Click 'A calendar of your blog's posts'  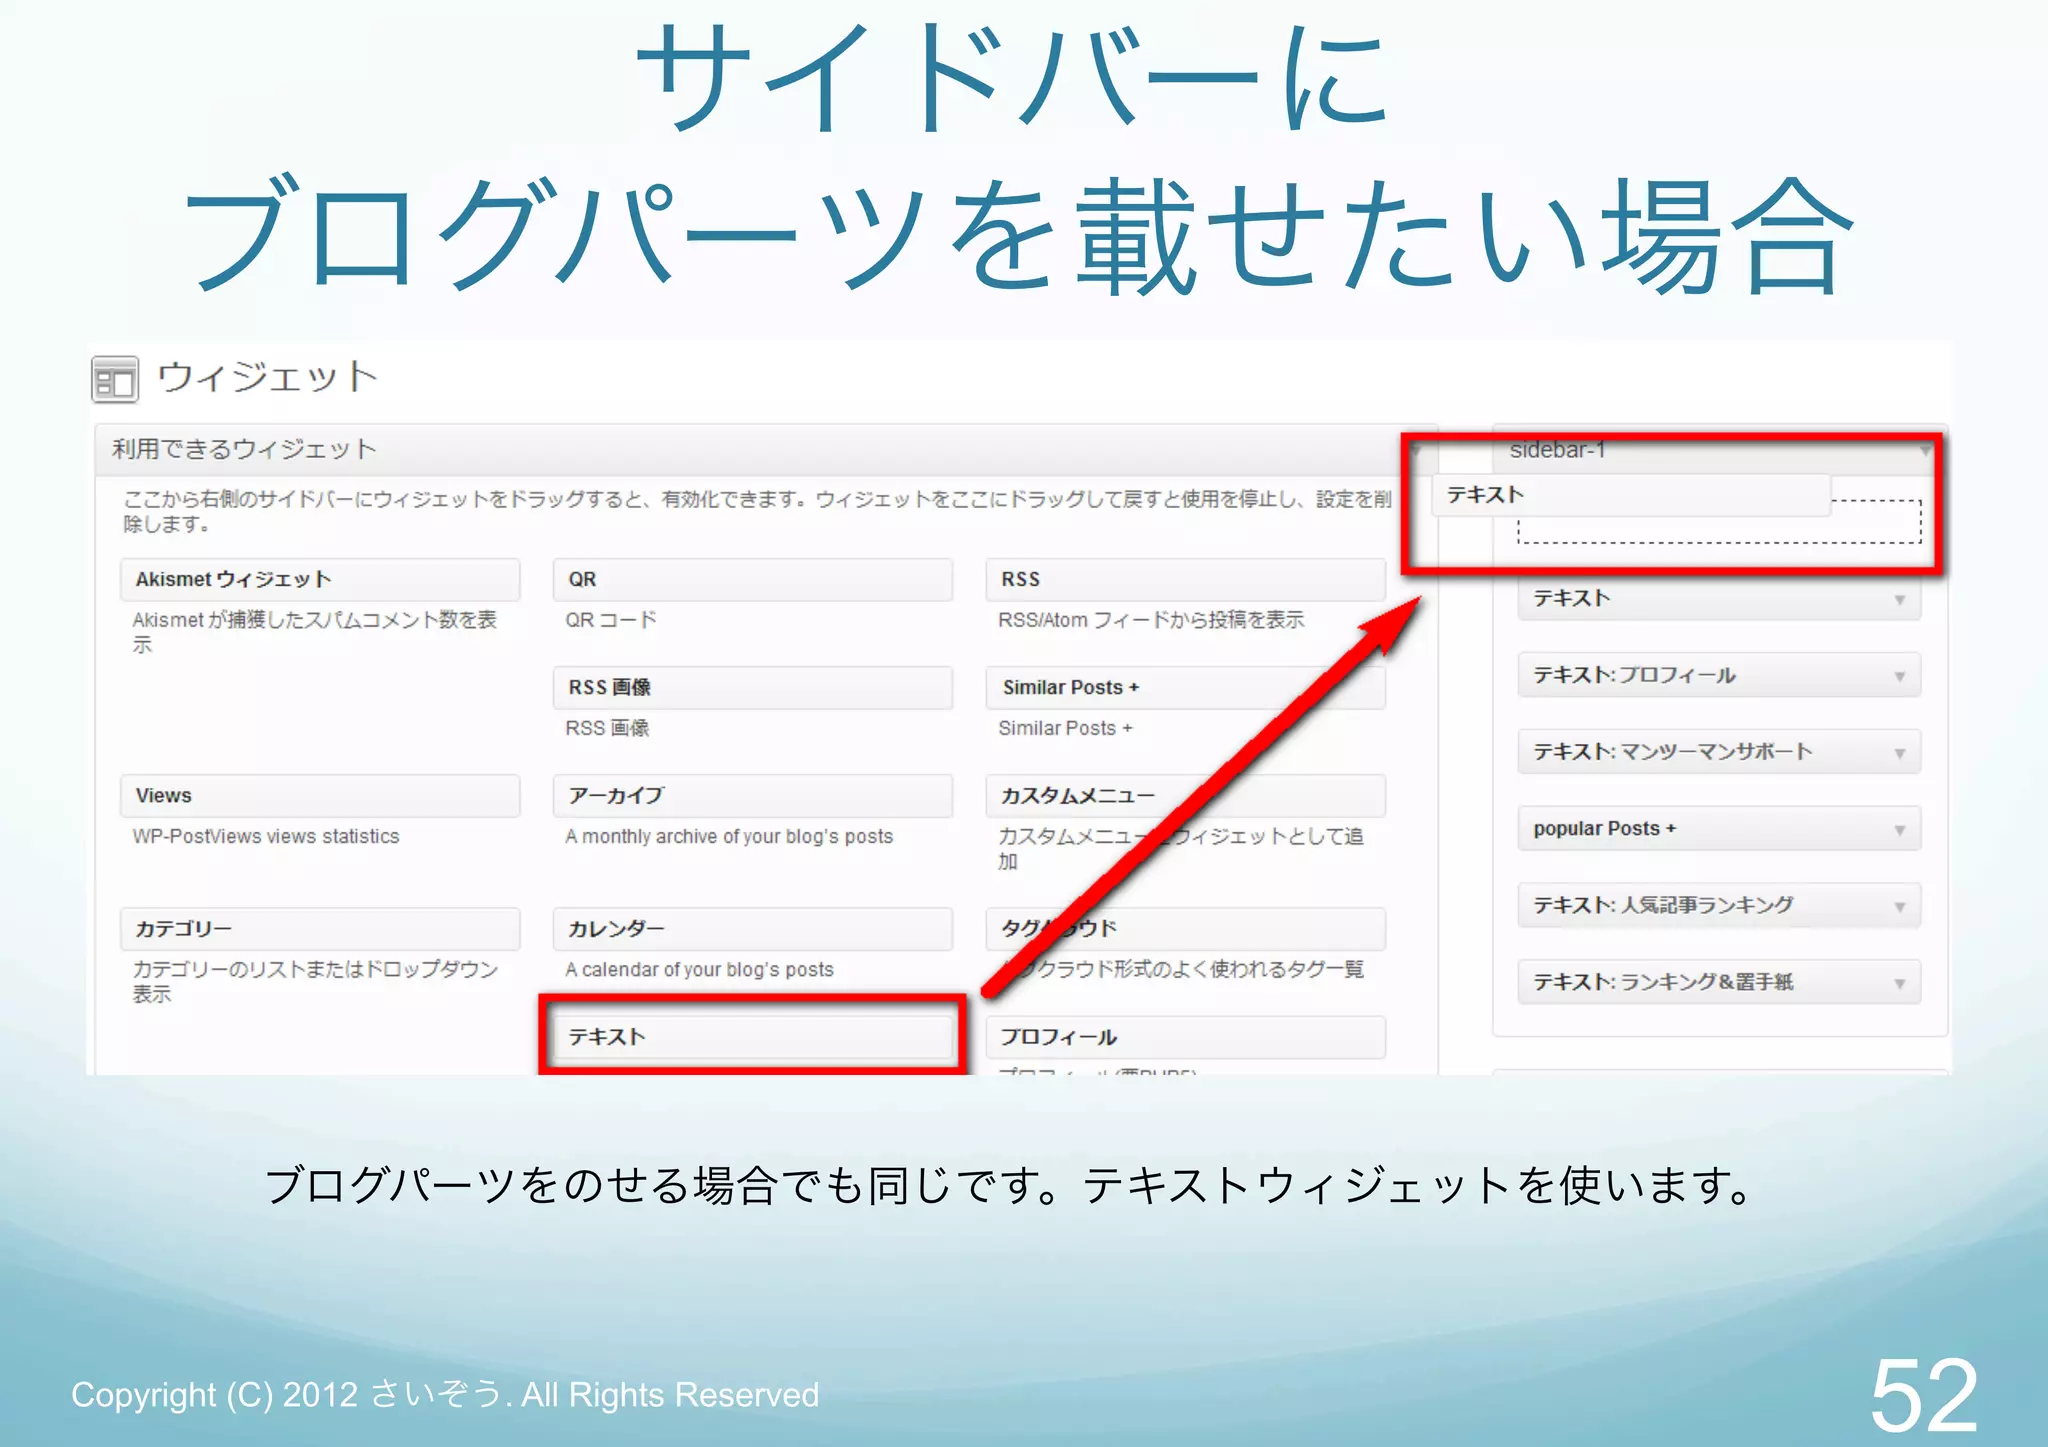click(699, 969)
